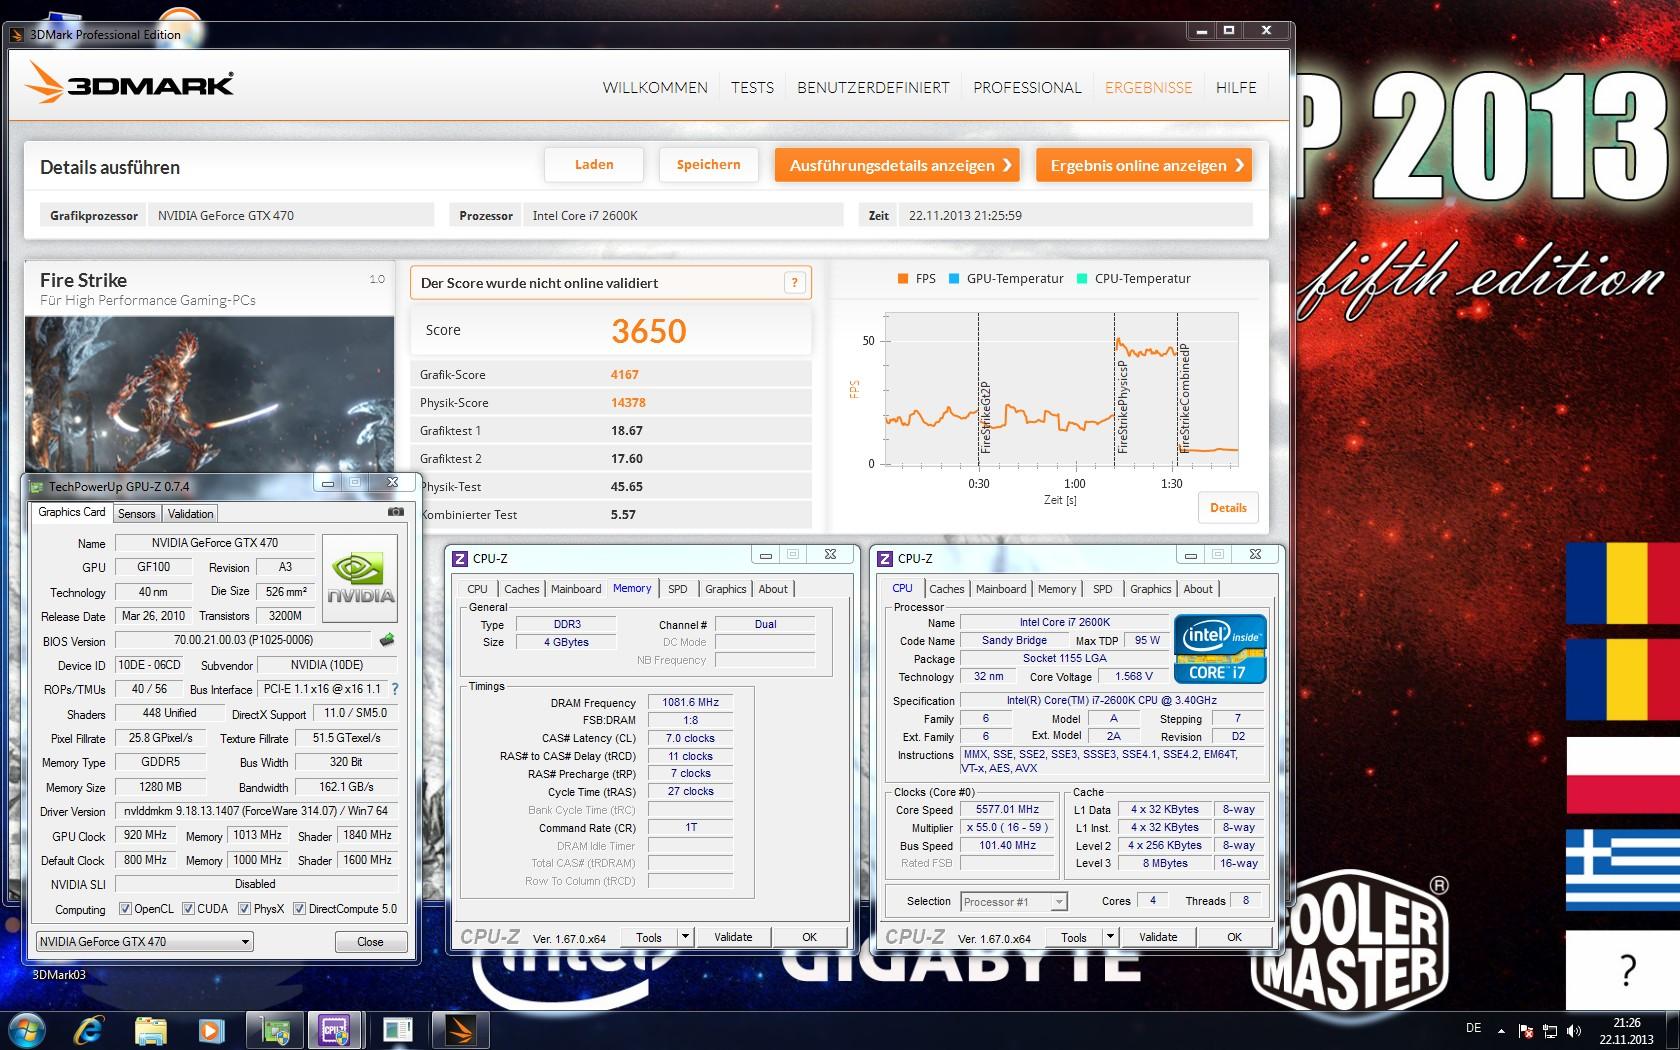Click the 3DMark logo

pyautogui.click(x=130, y=83)
